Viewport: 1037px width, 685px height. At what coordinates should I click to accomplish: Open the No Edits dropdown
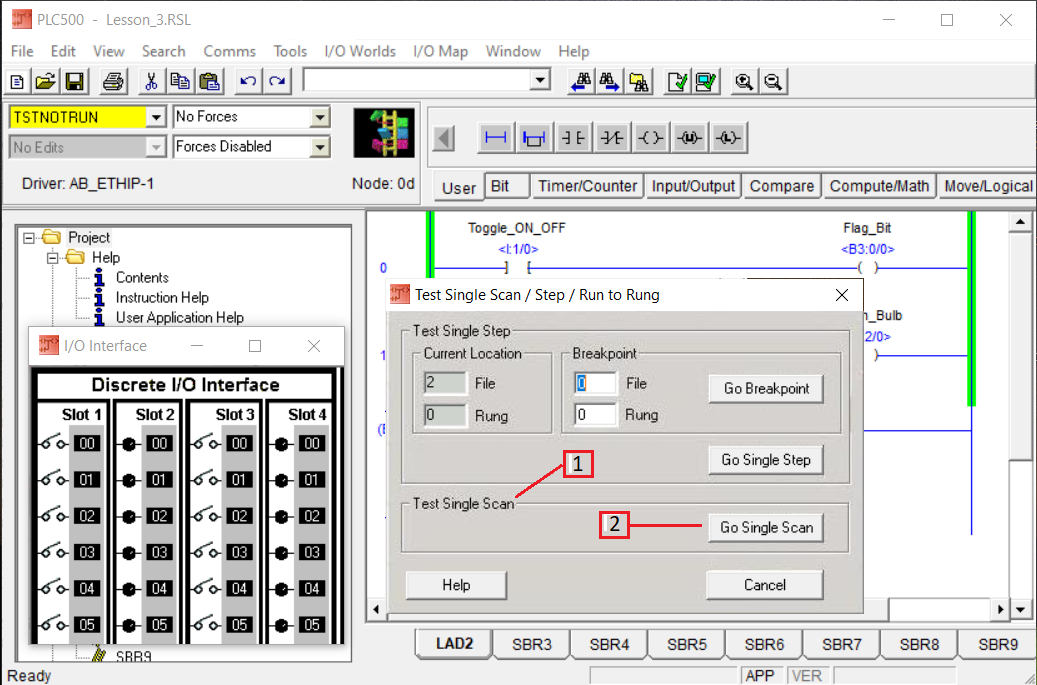tap(155, 147)
